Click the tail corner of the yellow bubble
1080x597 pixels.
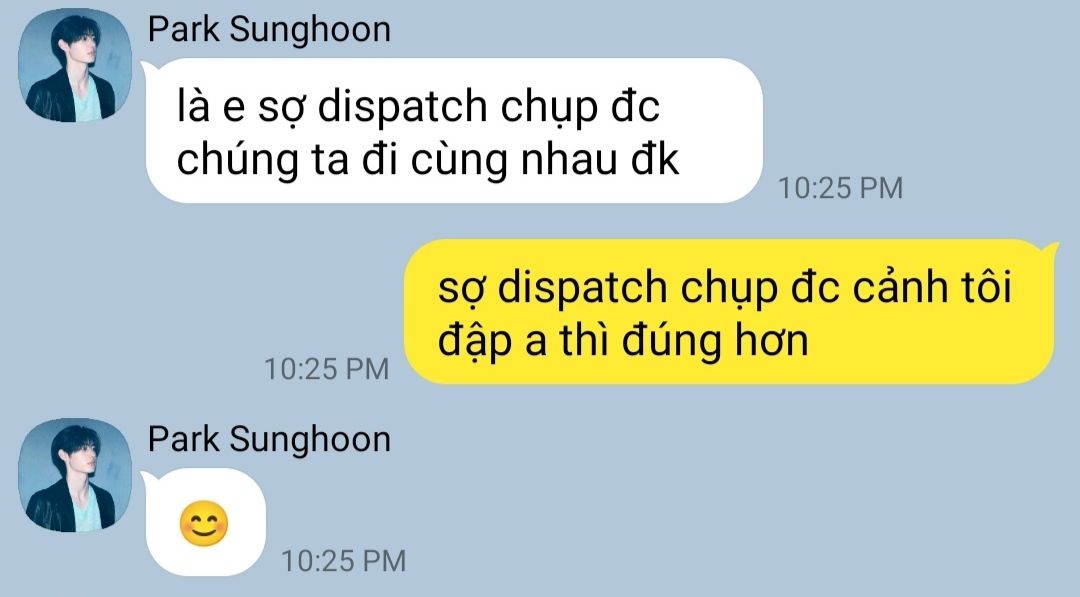click(1050, 248)
